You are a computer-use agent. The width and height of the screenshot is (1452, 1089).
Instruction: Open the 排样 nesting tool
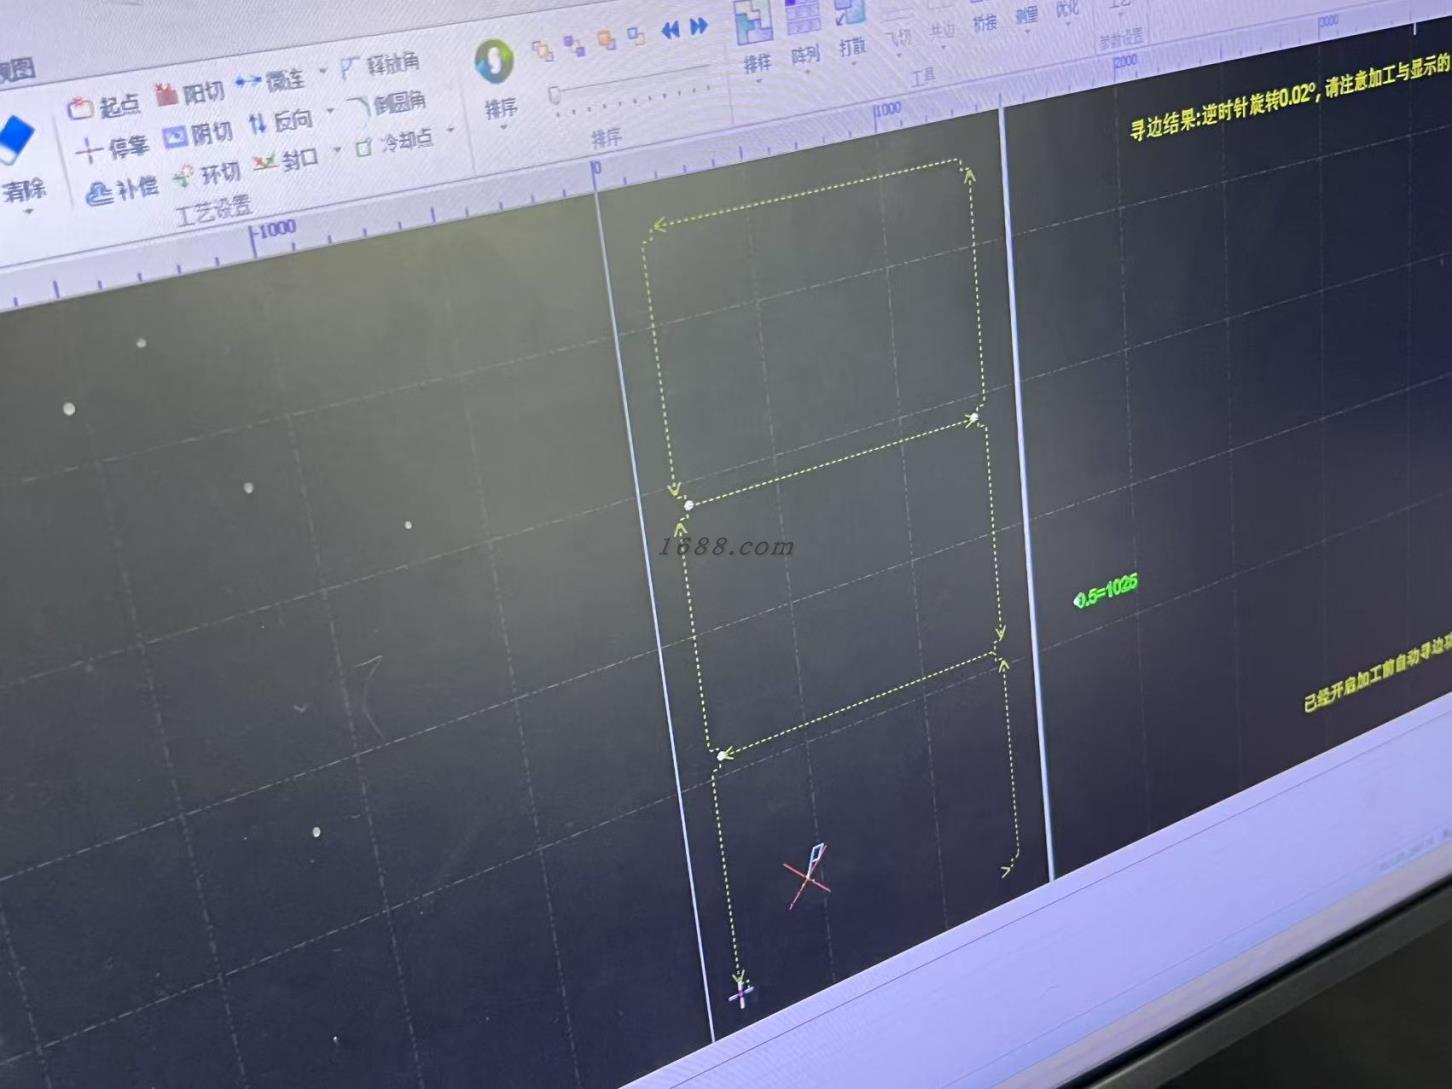click(754, 38)
